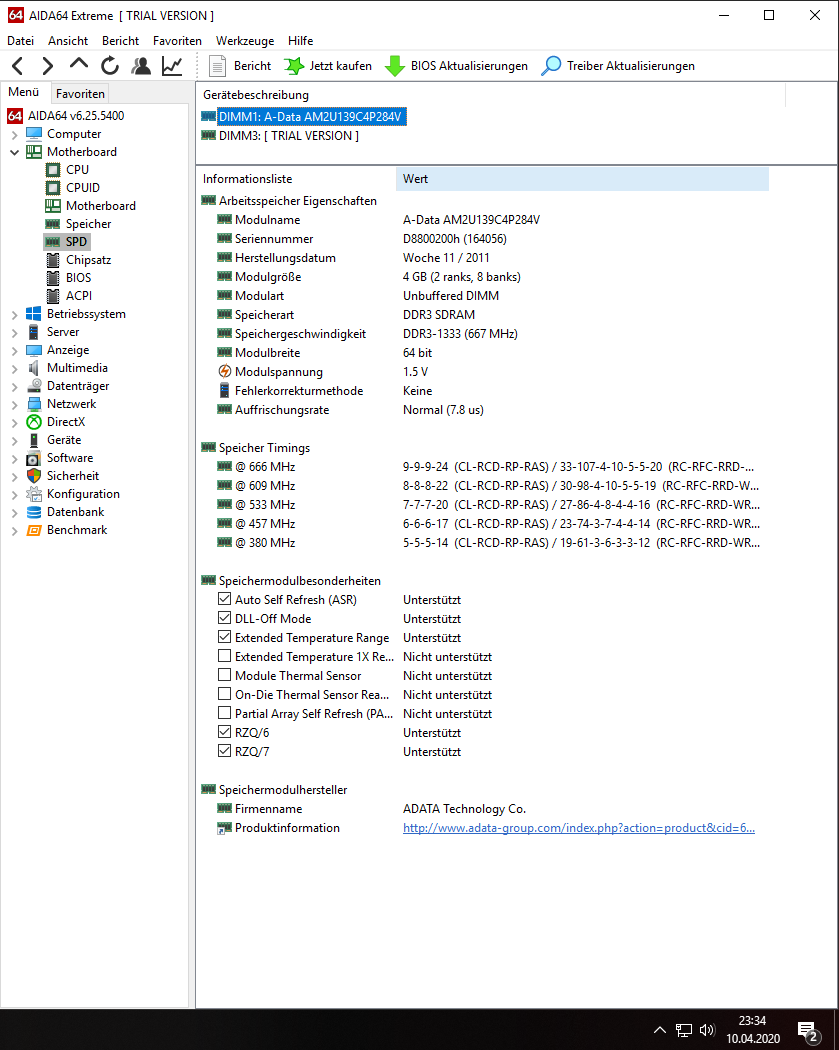This screenshot has height=1050, width=839.
Task: Click the Informationsliste column header
Action: pos(296,179)
